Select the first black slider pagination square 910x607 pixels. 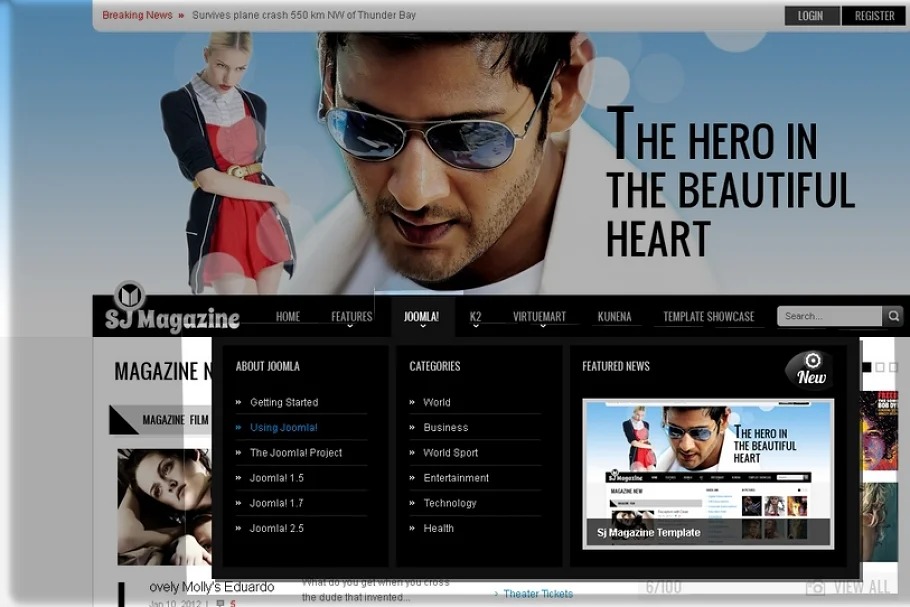point(866,367)
